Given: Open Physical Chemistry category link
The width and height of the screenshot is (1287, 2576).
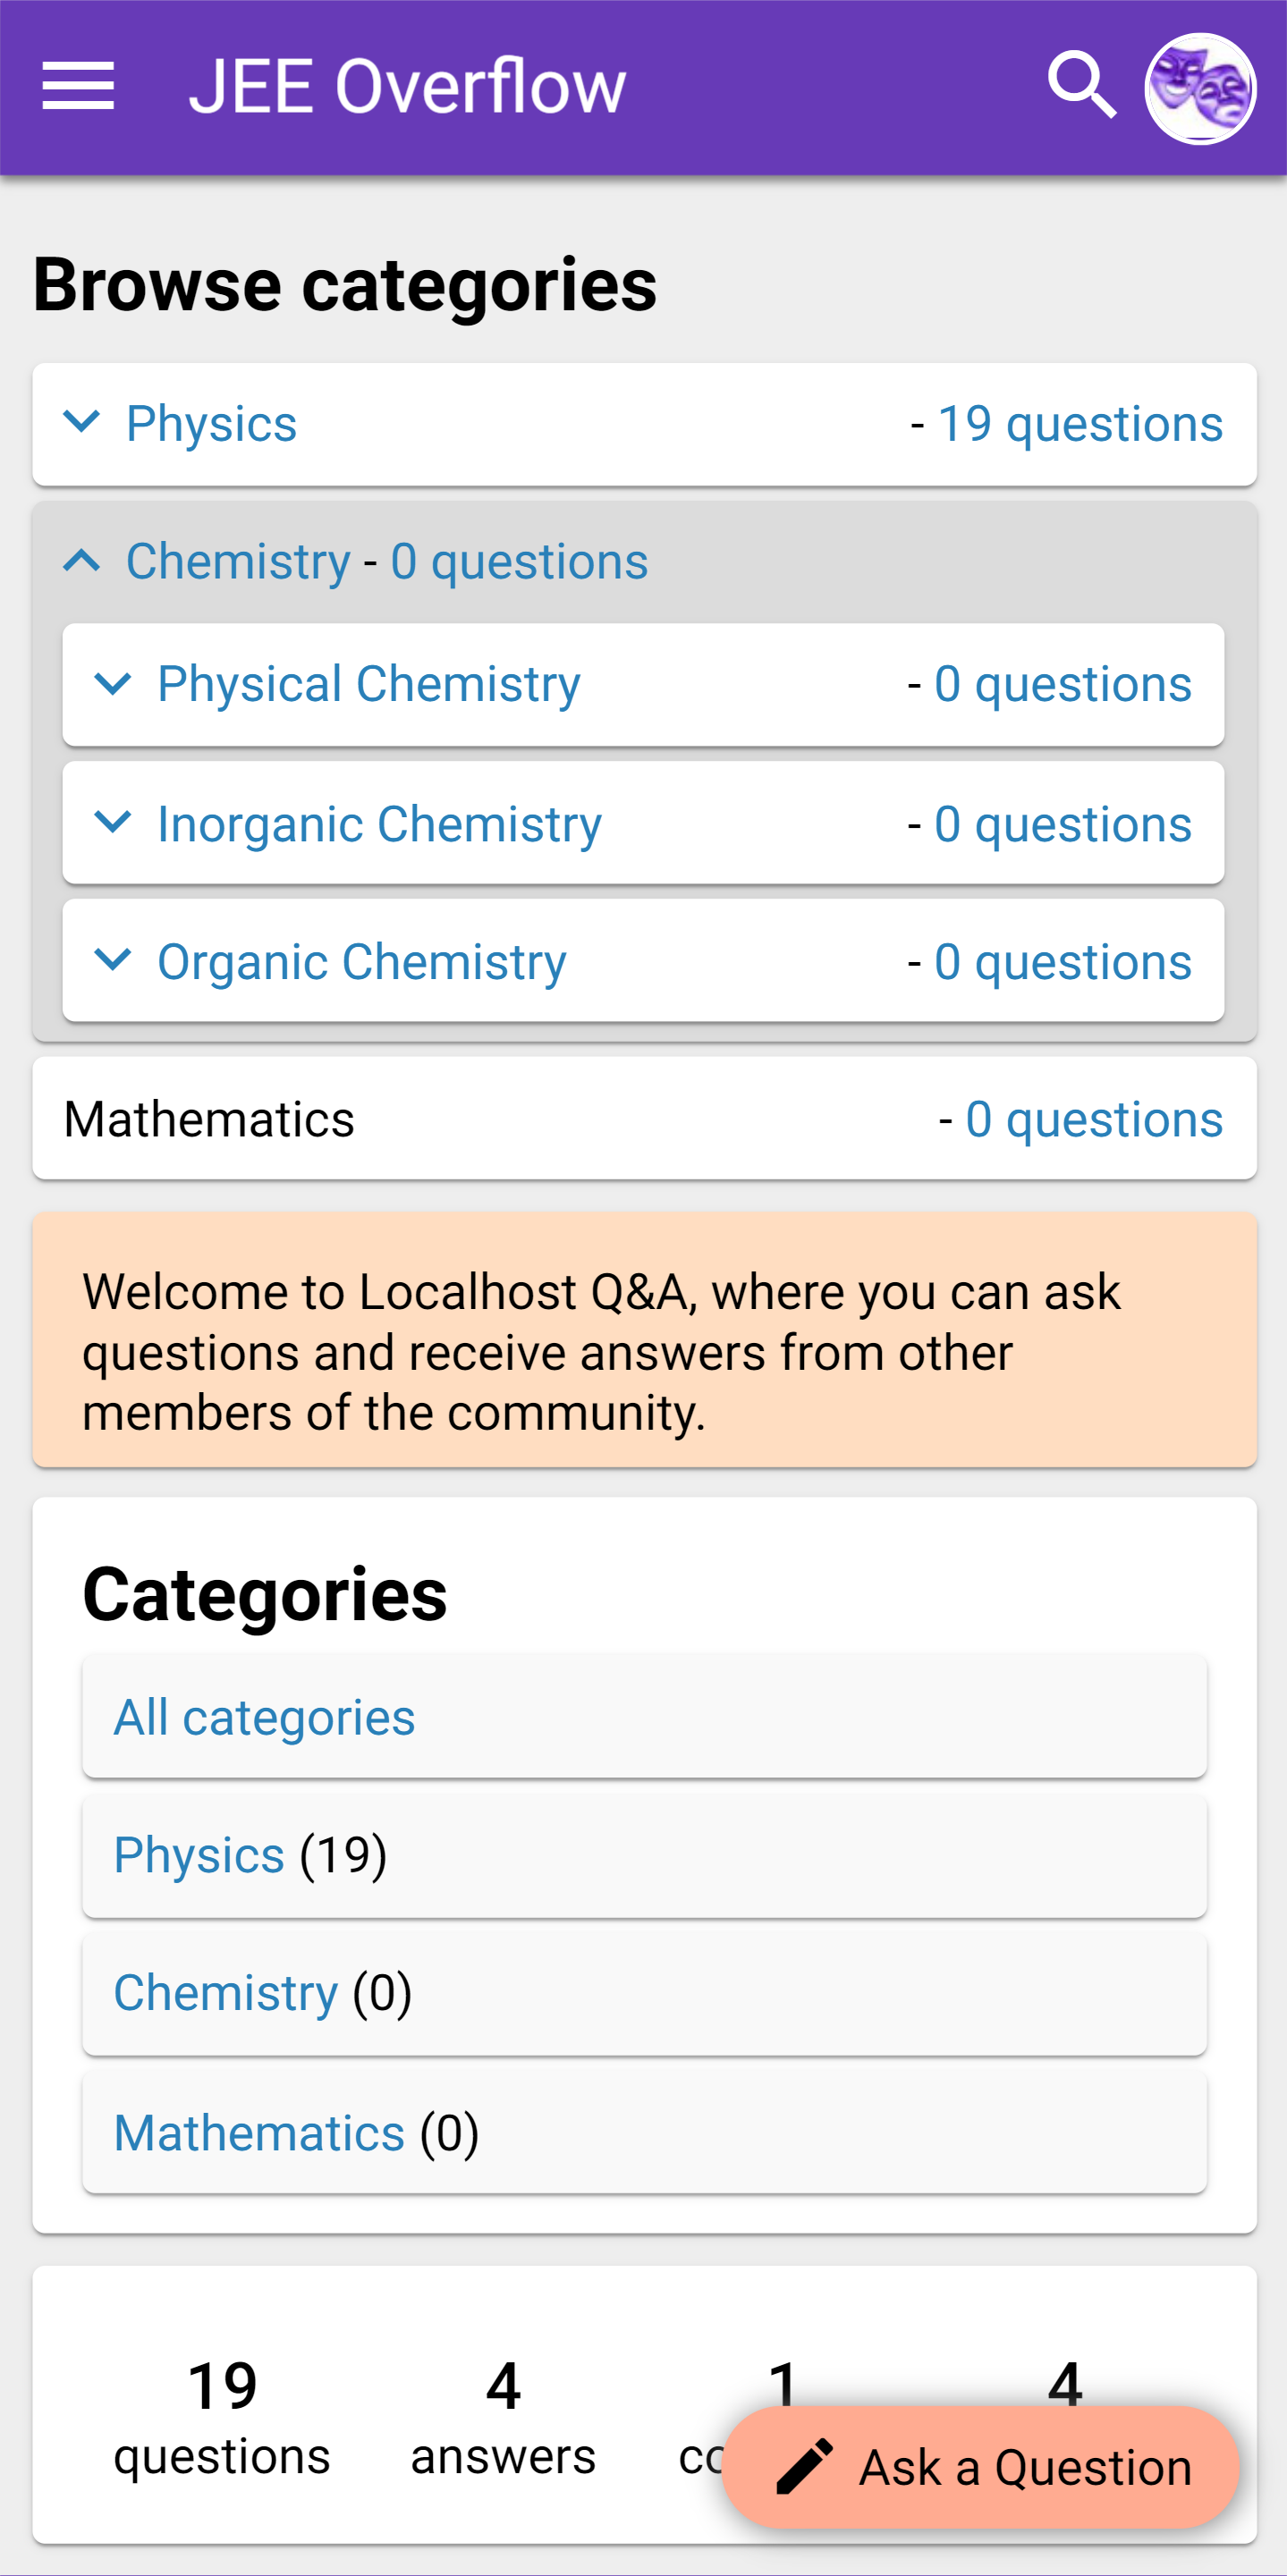Looking at the screenshot, I should point(368,685).
